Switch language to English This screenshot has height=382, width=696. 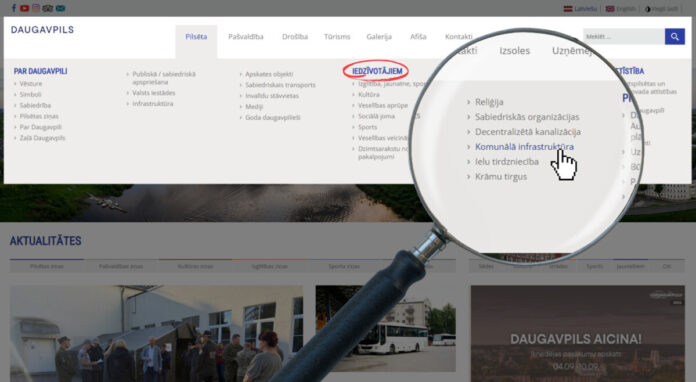[x=621, y=8]
